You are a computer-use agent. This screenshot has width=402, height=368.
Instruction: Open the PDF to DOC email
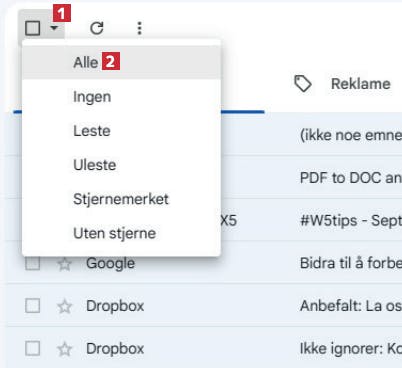pyautogui.click(x=350, y=178)
